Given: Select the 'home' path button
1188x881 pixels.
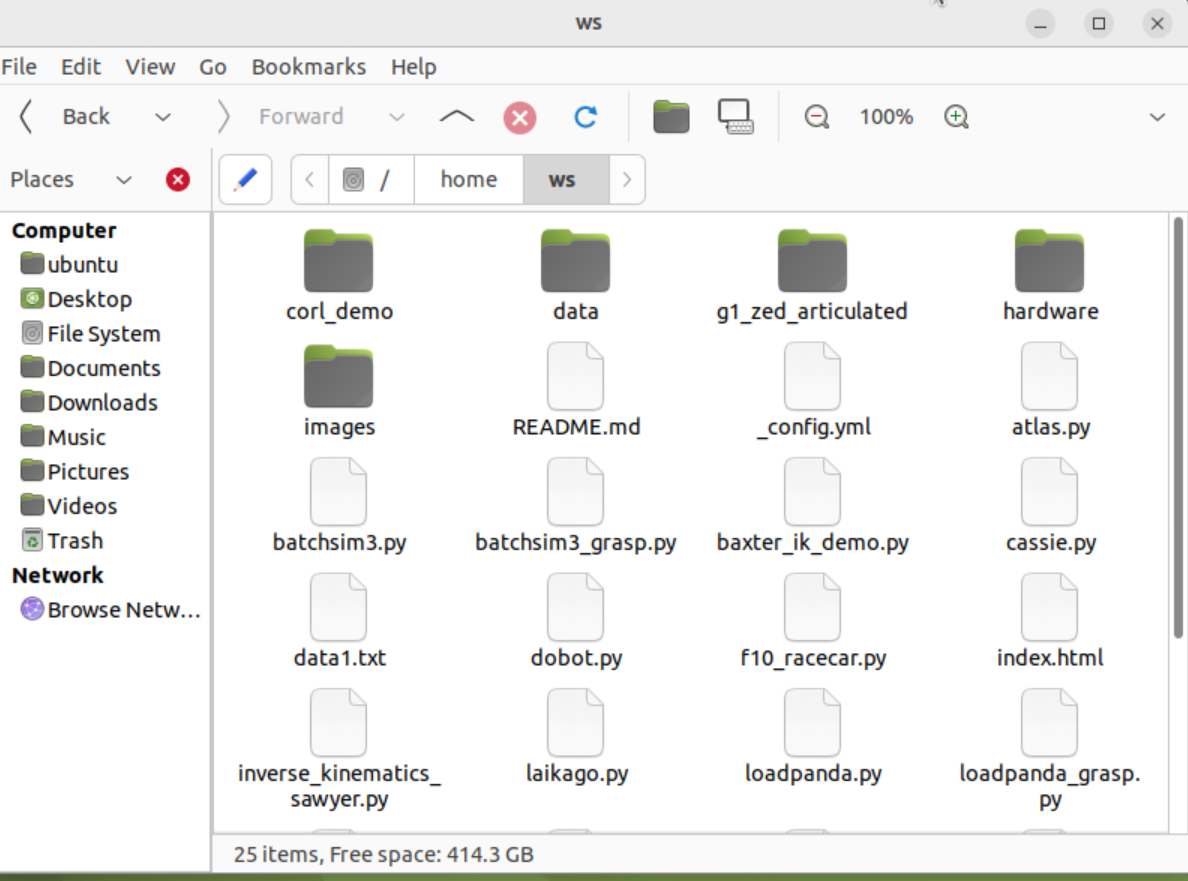Looking at the screenshot, I should coord(469,180).
